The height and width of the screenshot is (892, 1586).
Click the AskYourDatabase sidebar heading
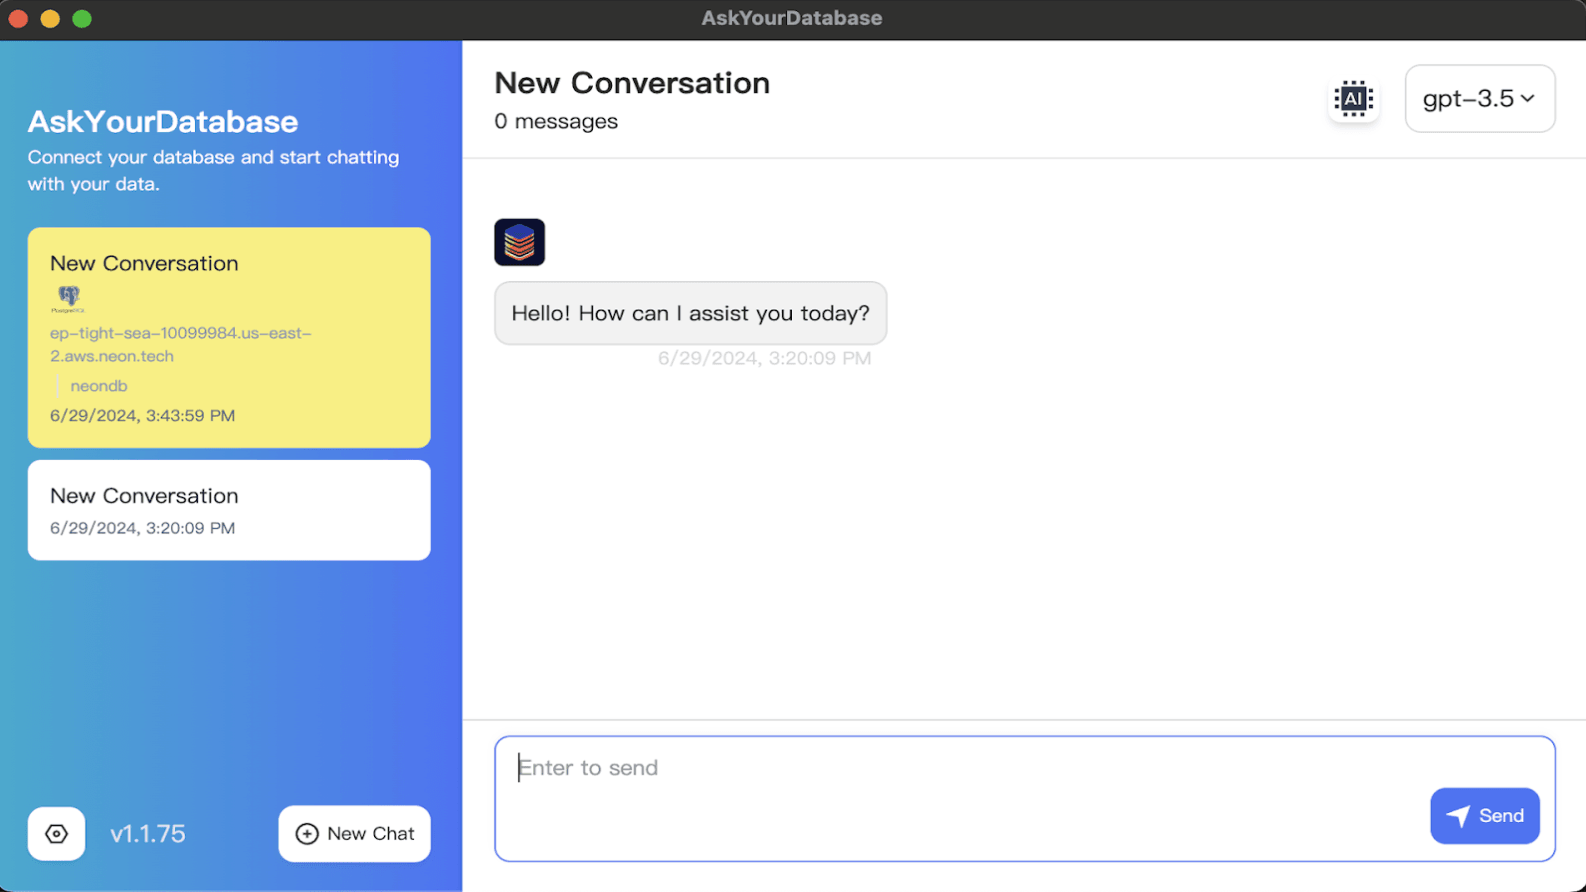163,122
